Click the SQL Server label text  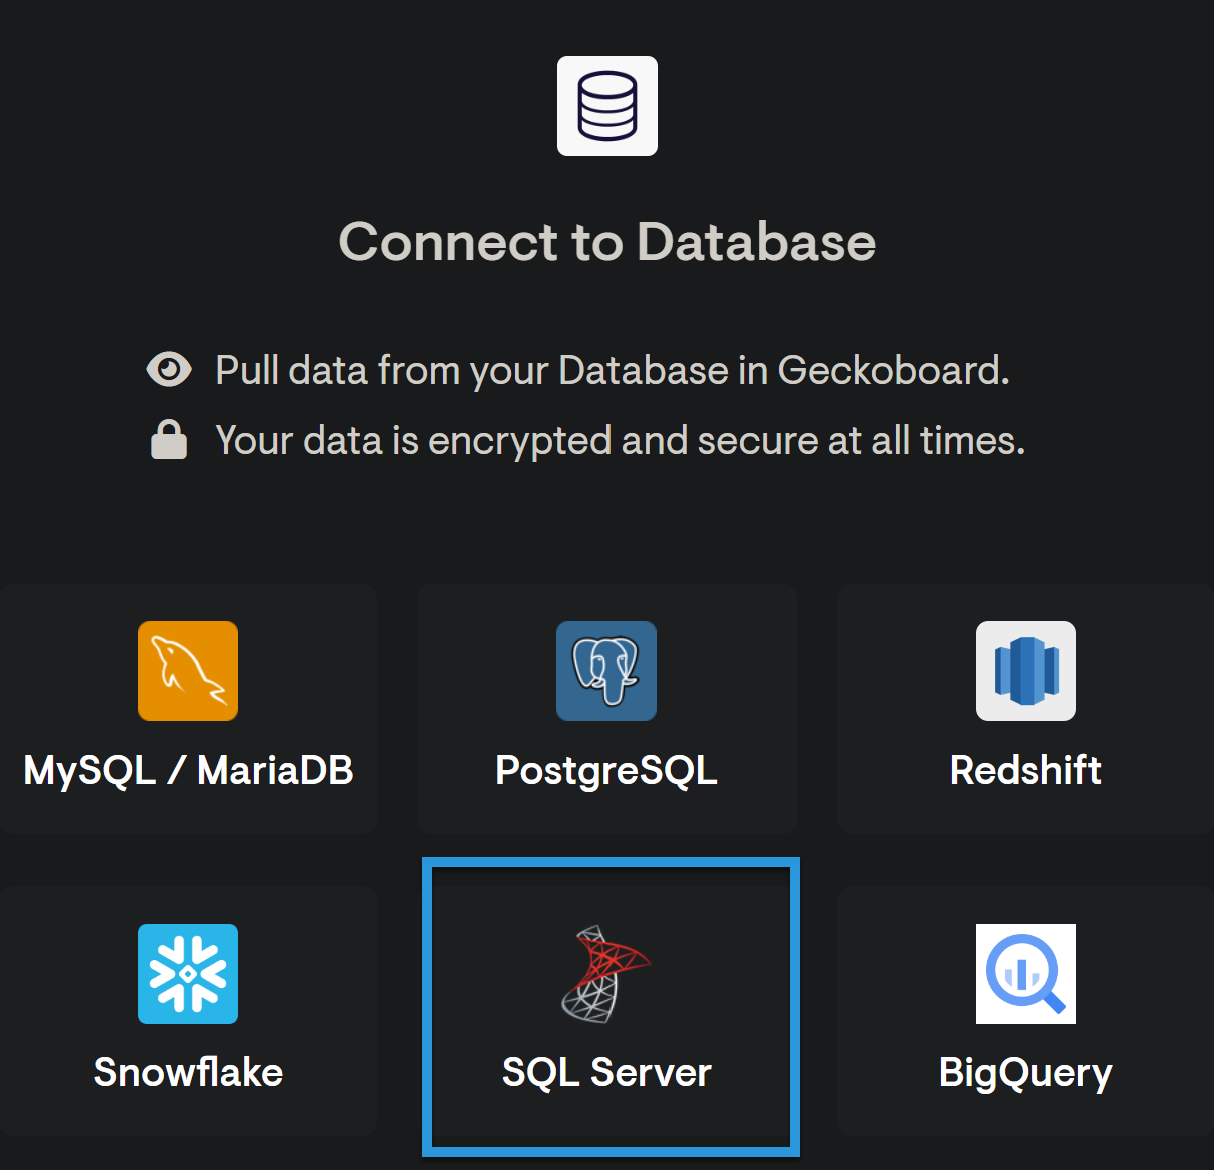pyautogui.click(x=606, y=1072)
